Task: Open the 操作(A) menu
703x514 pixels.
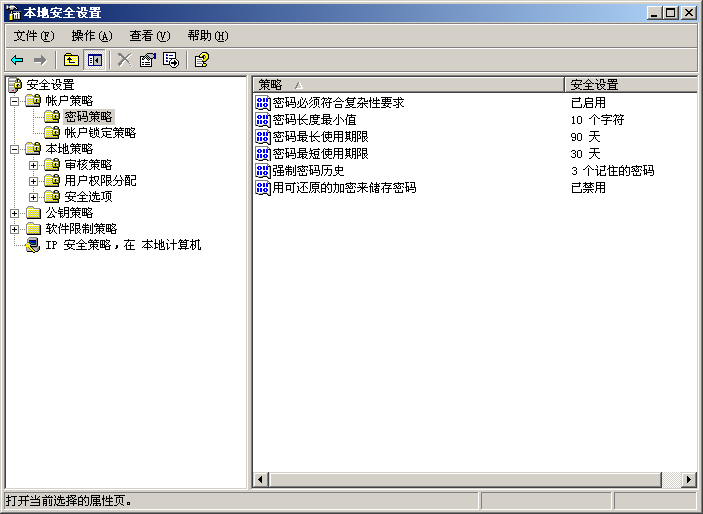Action: tap(92, 35)
